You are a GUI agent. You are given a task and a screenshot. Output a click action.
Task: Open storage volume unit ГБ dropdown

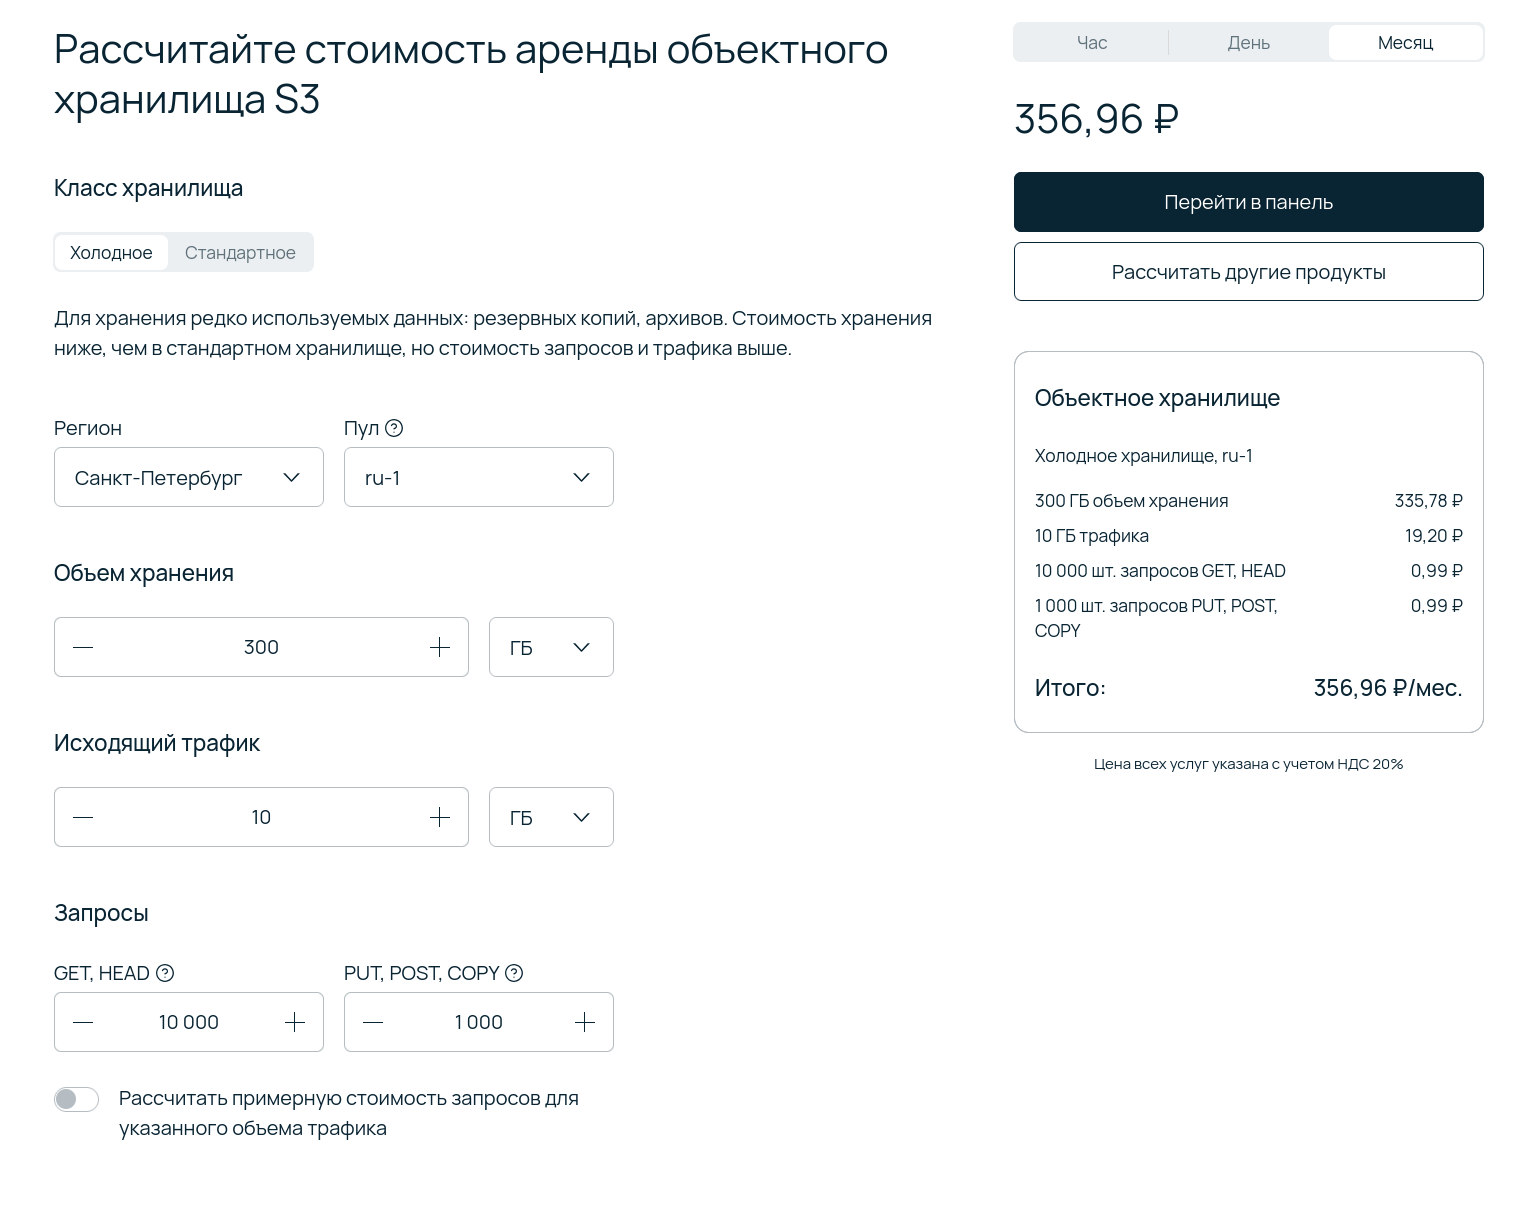[x=551, y=647]
